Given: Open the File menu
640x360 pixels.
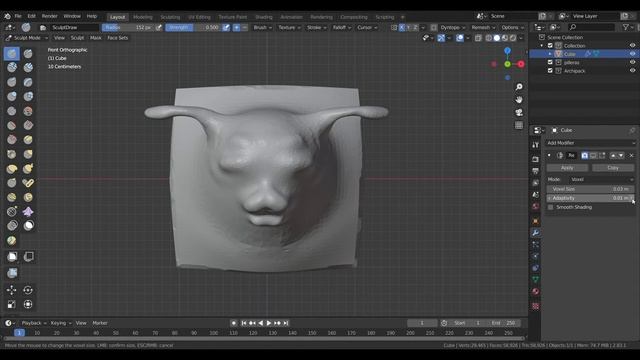Looking at the screenshot, I should click(18, 16).
